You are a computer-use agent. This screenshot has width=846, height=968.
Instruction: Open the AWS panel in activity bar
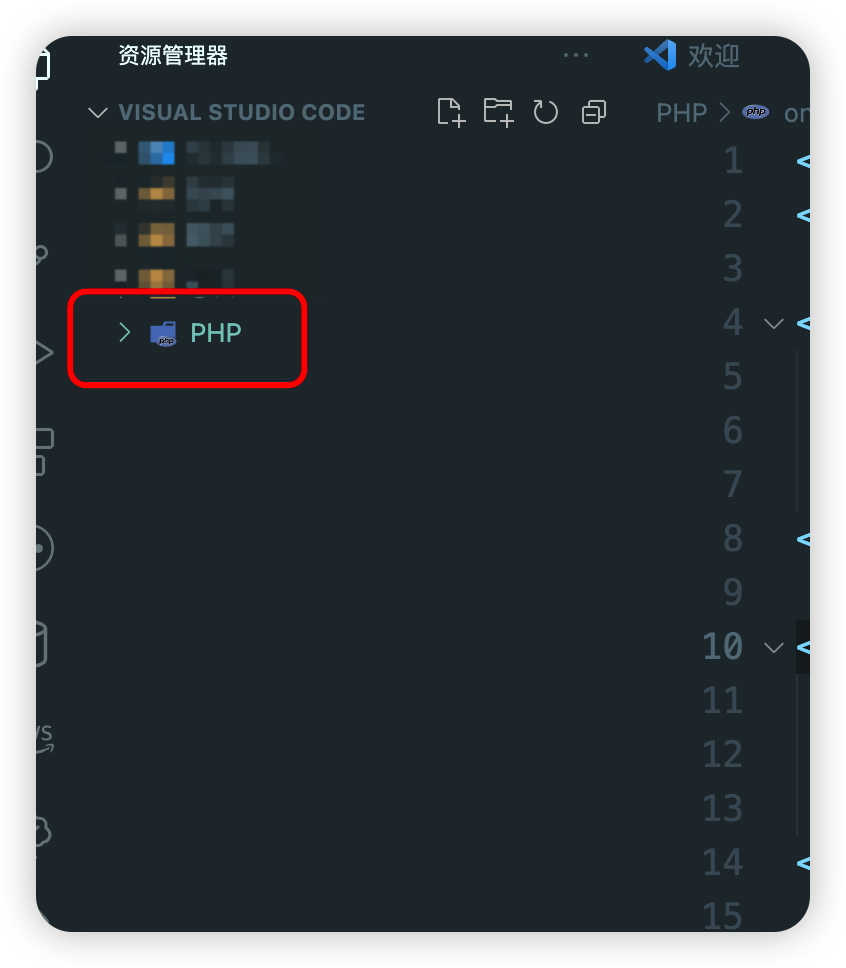[x=44, y=738]
